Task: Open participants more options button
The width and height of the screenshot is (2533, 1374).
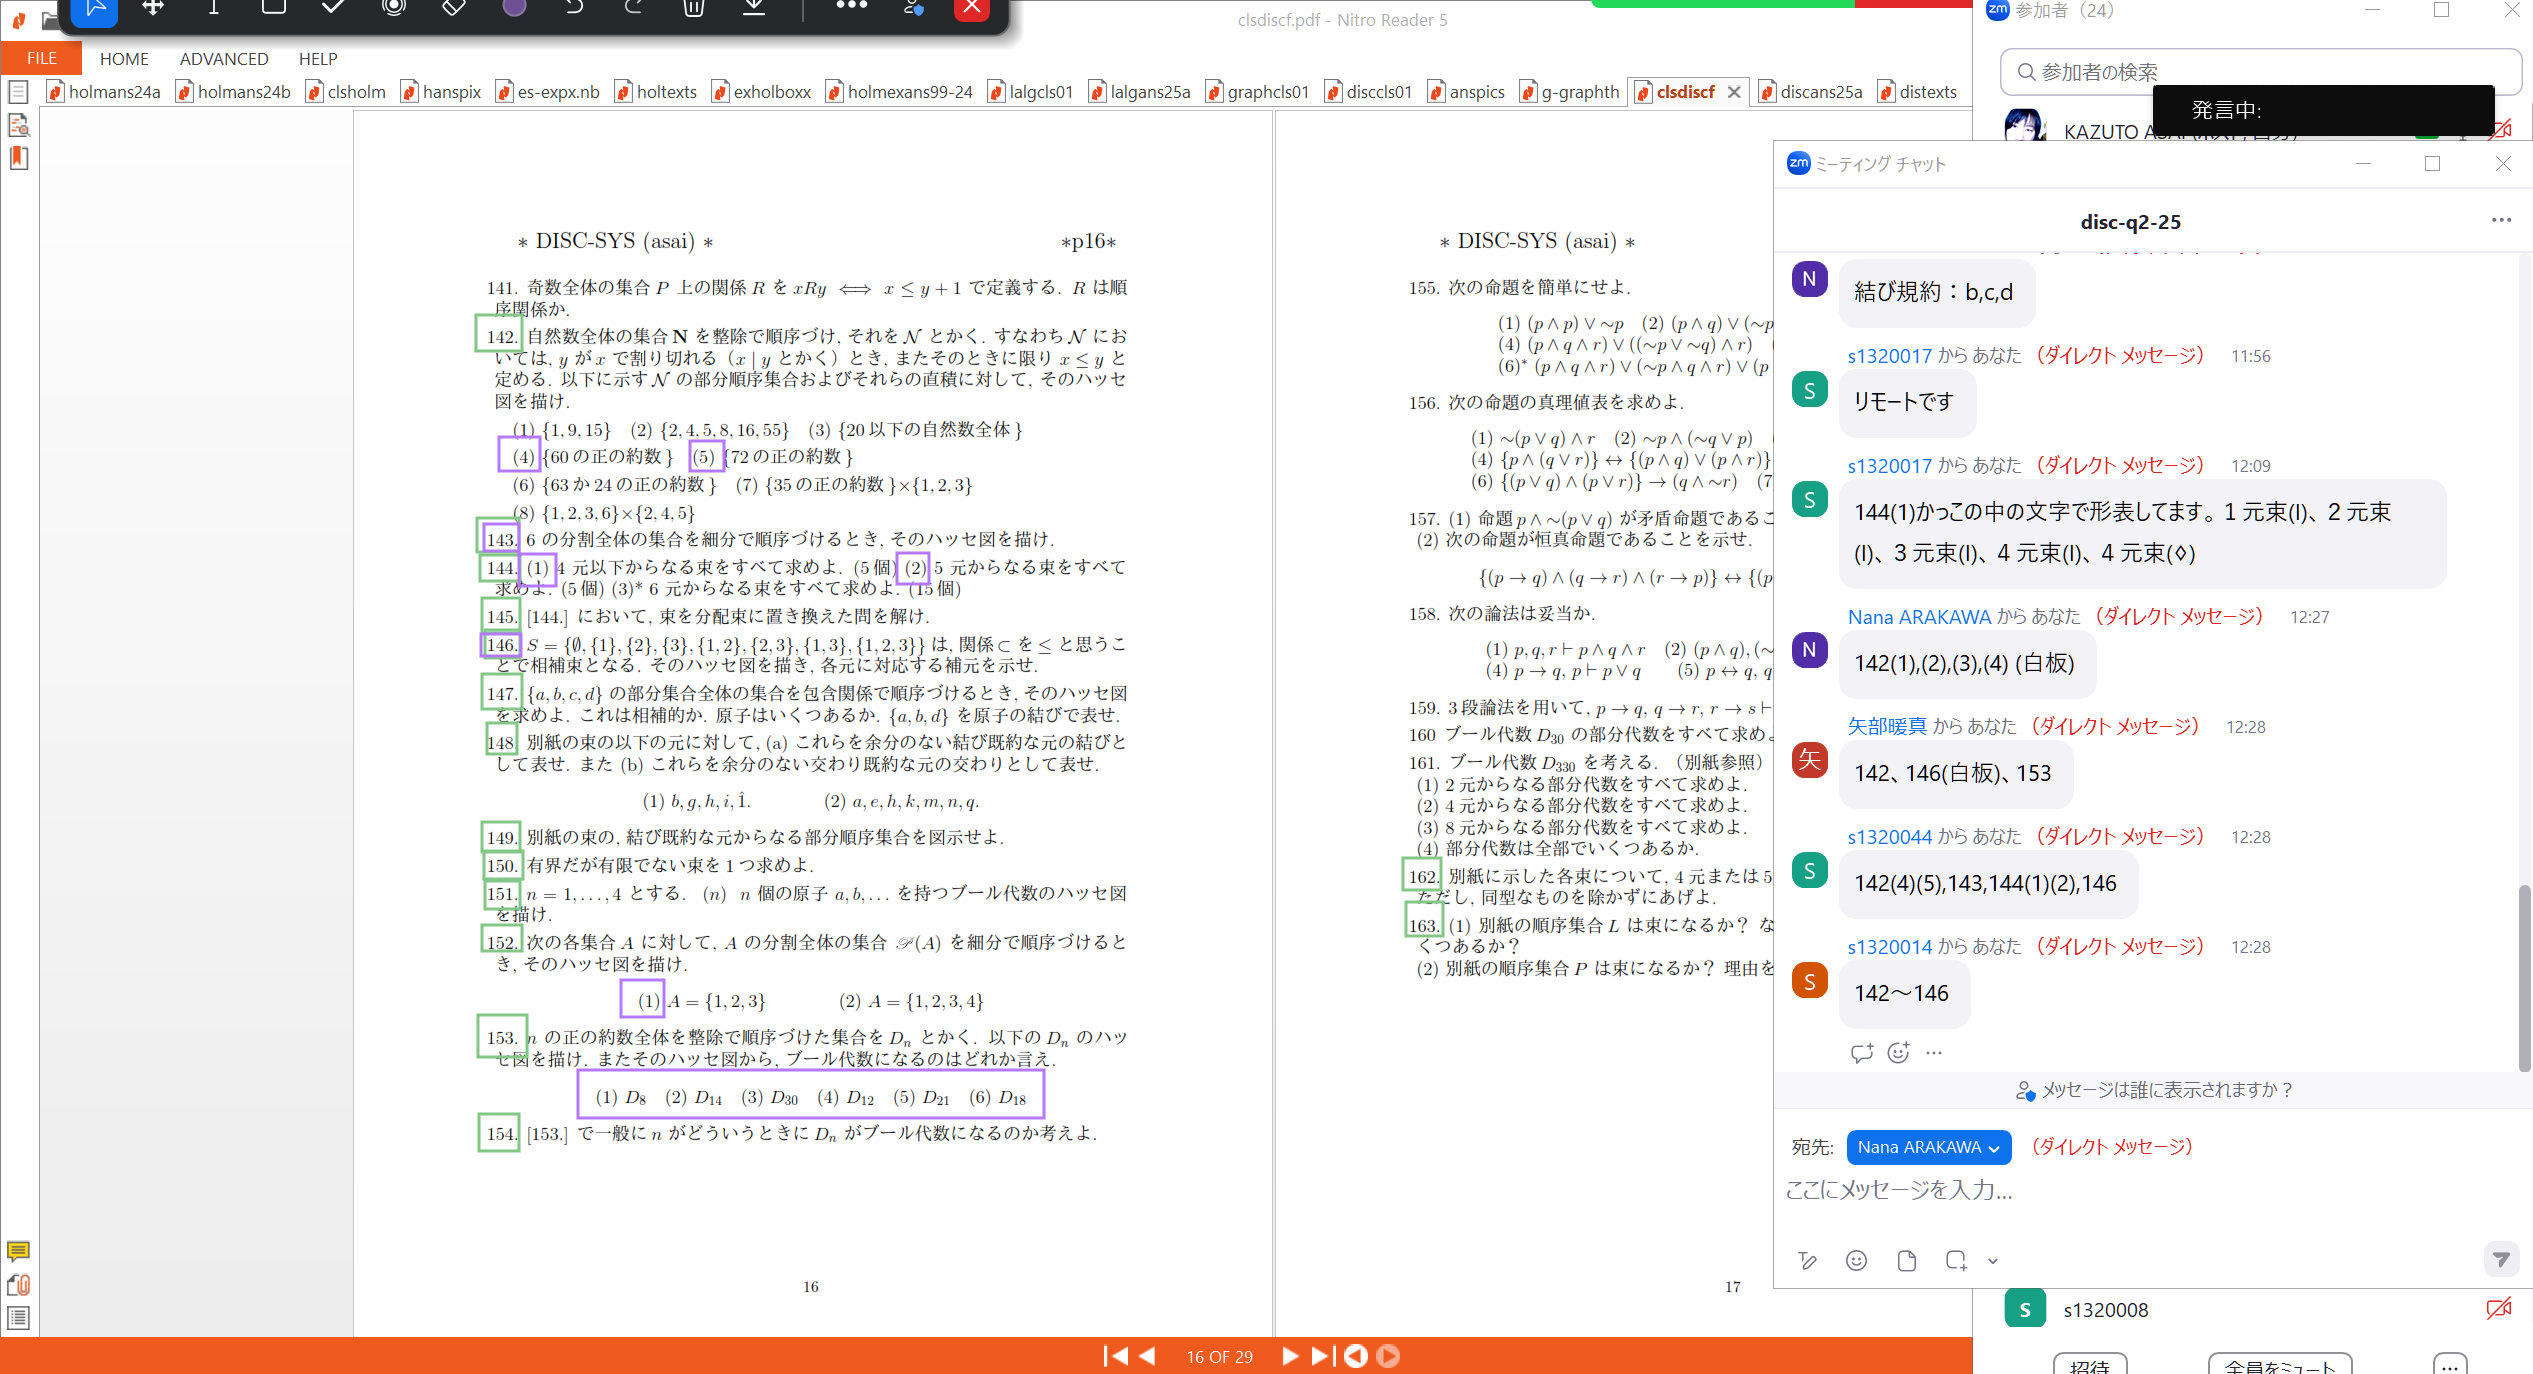Action: (2449, 1364)
